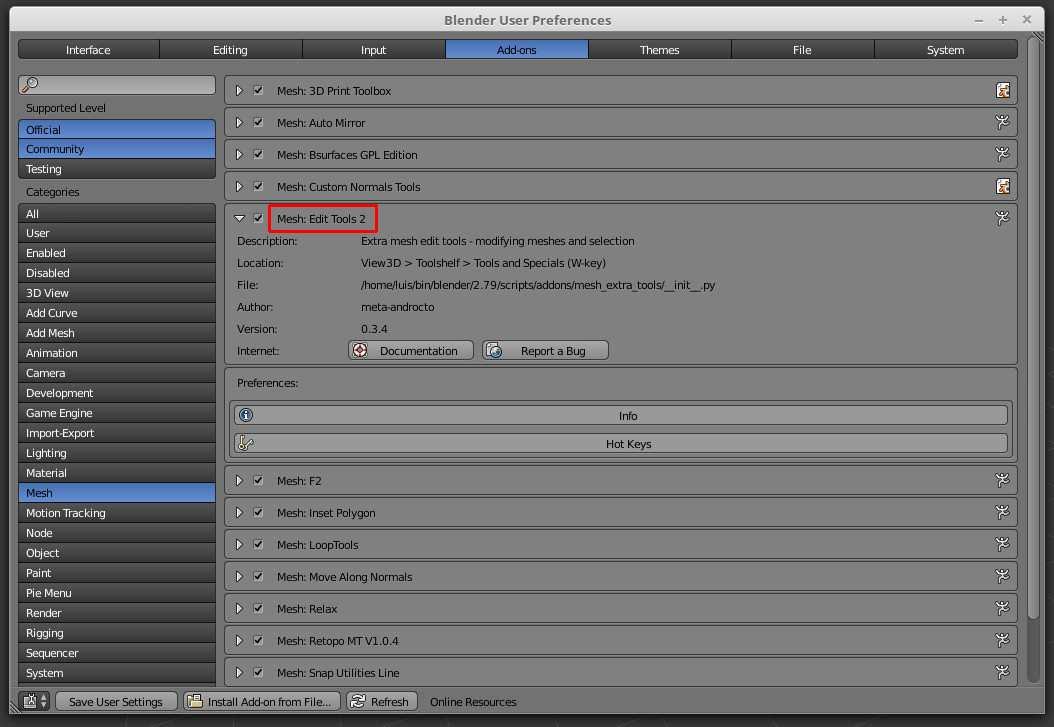Image resolution: width=1054 pixels, height=727 pixels.
Task: Refresh the add-ons list
Action: click(x=382, y=701)
